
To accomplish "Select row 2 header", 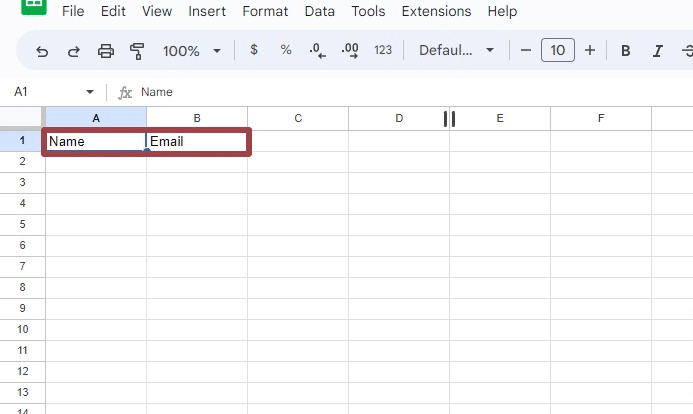I will click(22, 162).
